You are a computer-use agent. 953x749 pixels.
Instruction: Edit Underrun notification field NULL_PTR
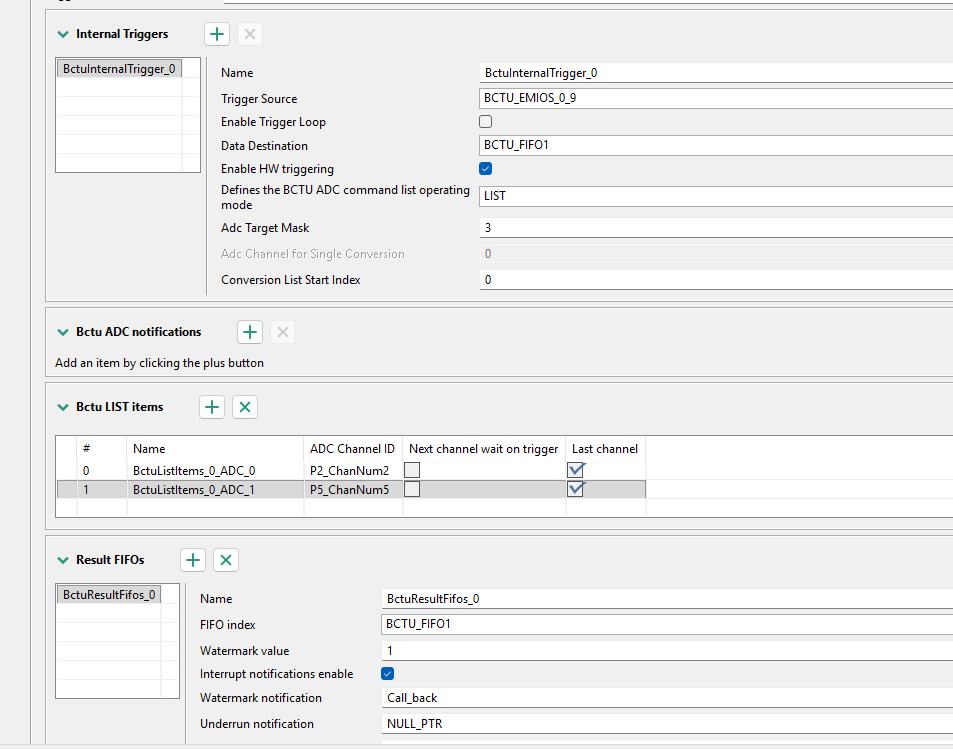click(667, 723)
